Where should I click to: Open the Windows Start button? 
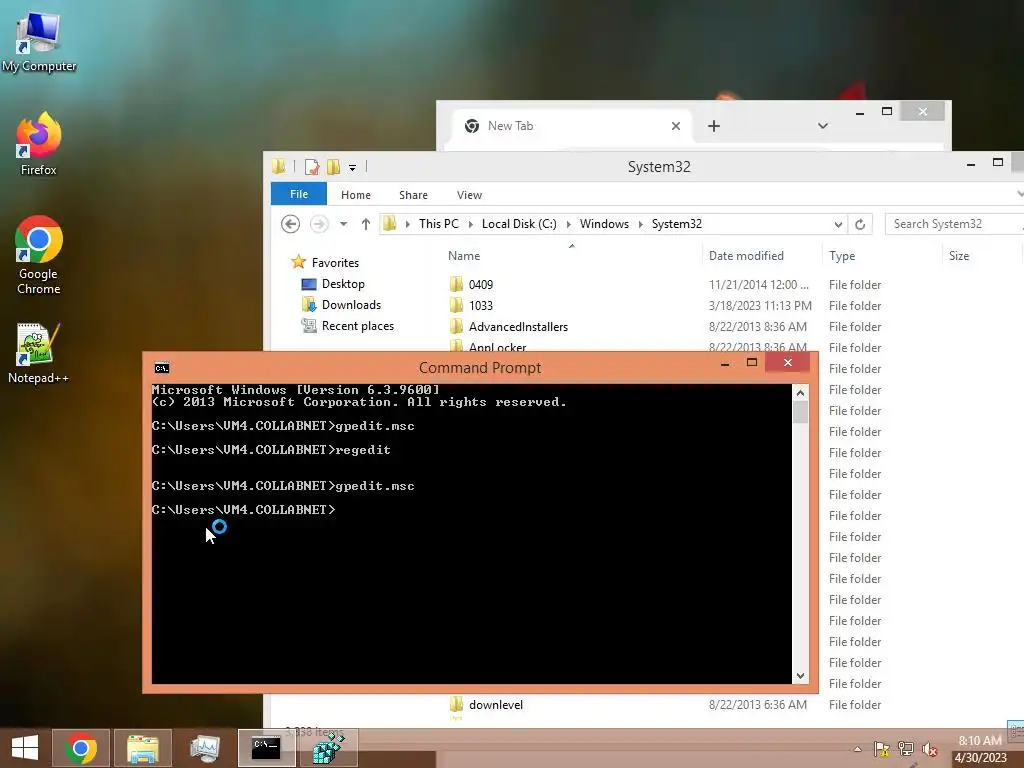point(25,748)
